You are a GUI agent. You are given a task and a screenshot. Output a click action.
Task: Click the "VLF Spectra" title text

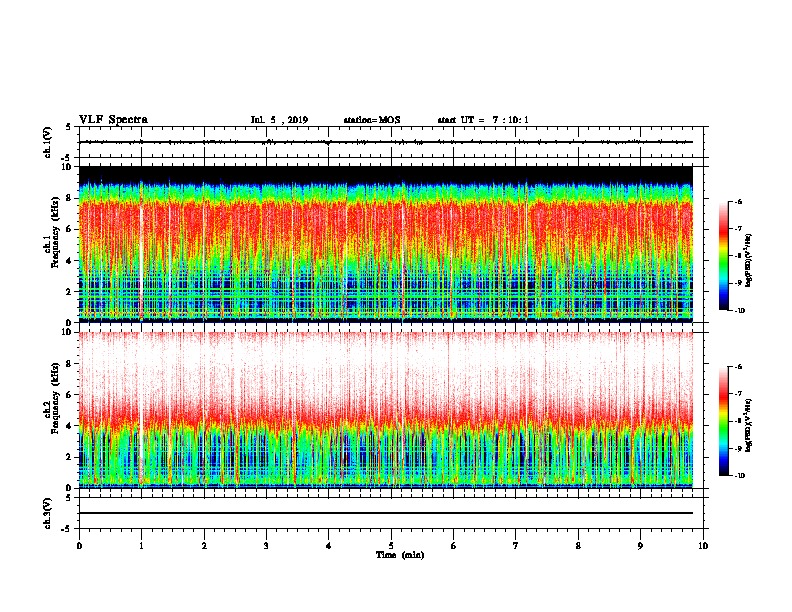click(113, 119)
